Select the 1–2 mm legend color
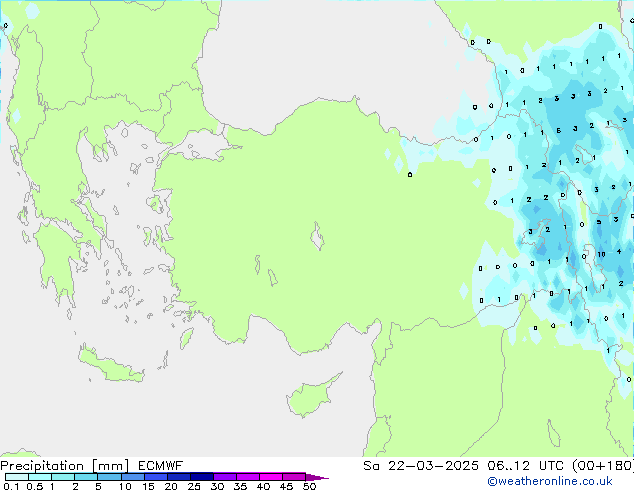This screenshot has width=634, height=490. click(63, 477)
